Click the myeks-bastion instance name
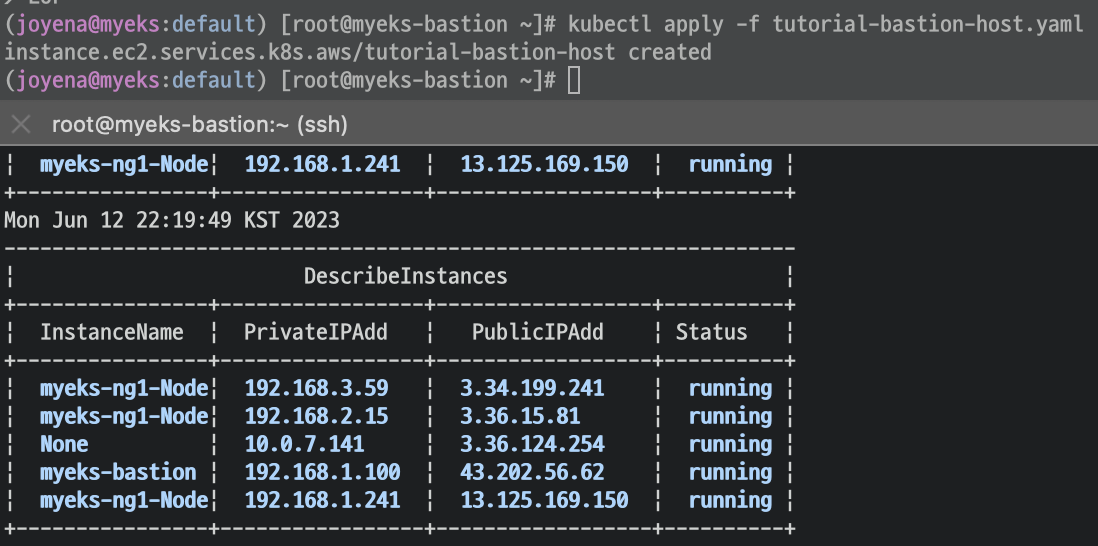Viewport: 1098px width, 546px height. [x=118, y=472]
